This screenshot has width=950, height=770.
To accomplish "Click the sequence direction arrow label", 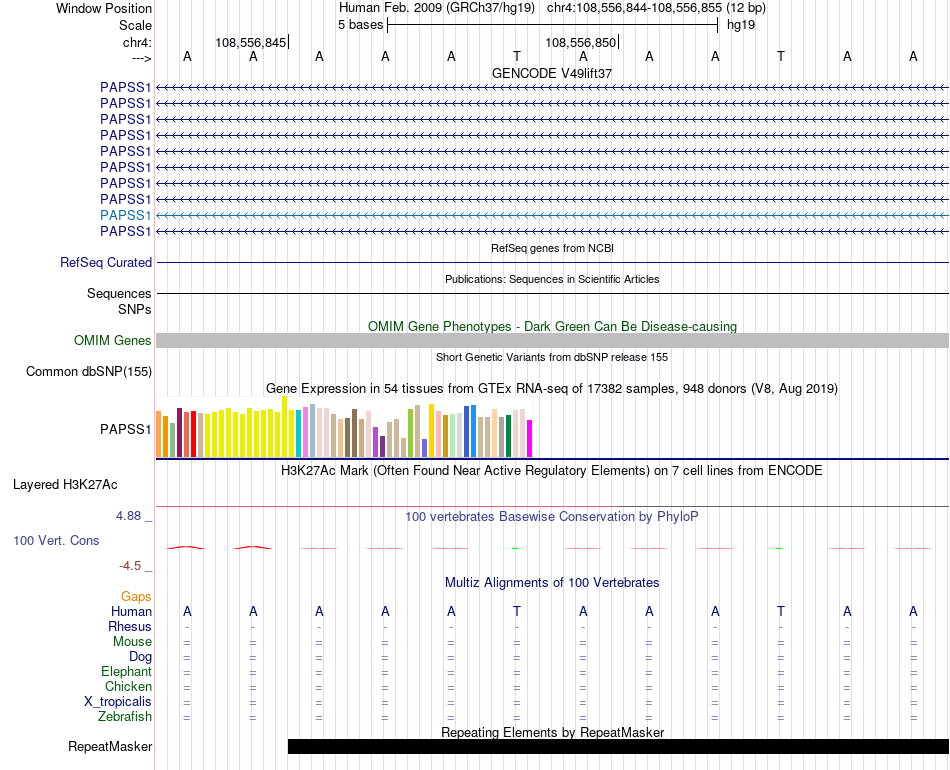I will pyautogui.click(x=141, y=58).
